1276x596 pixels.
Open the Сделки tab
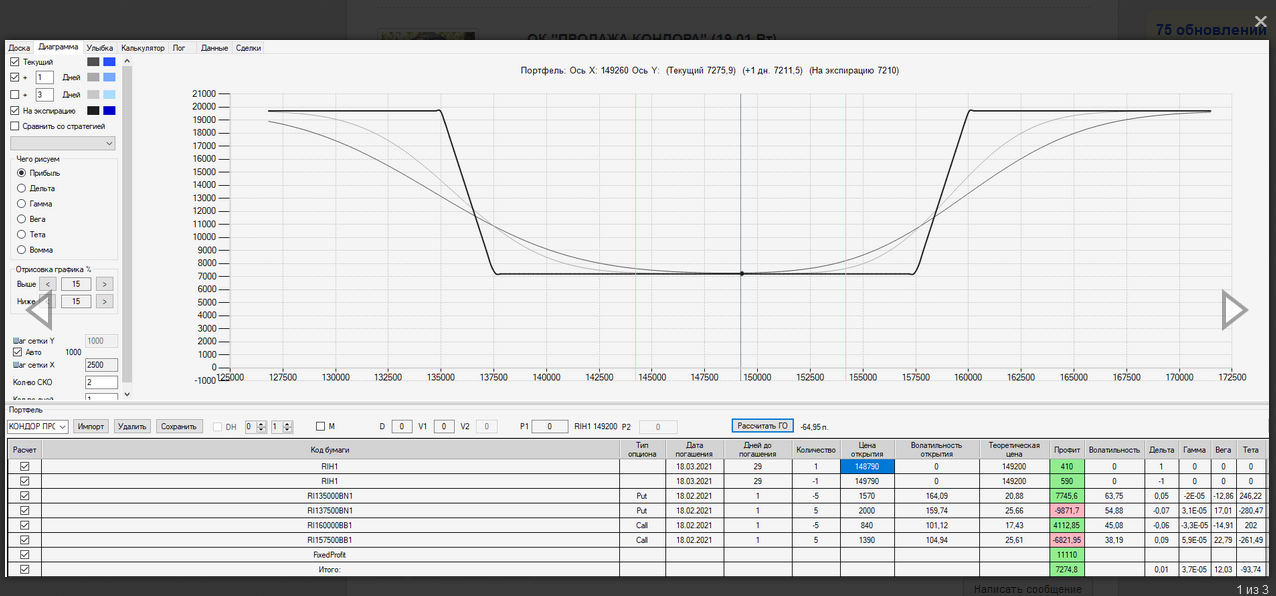click(x=249, y=47)
